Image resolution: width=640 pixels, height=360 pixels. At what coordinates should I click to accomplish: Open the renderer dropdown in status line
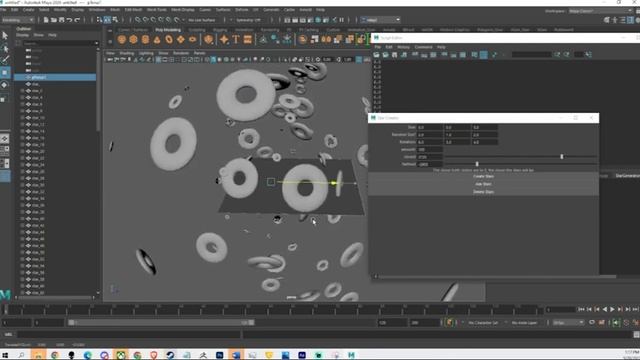click(380, 20)
